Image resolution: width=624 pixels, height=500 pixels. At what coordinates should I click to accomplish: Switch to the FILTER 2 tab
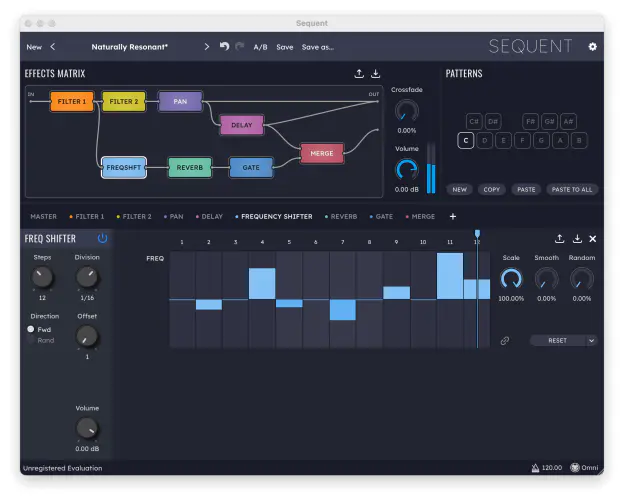(x=134, y=217)
